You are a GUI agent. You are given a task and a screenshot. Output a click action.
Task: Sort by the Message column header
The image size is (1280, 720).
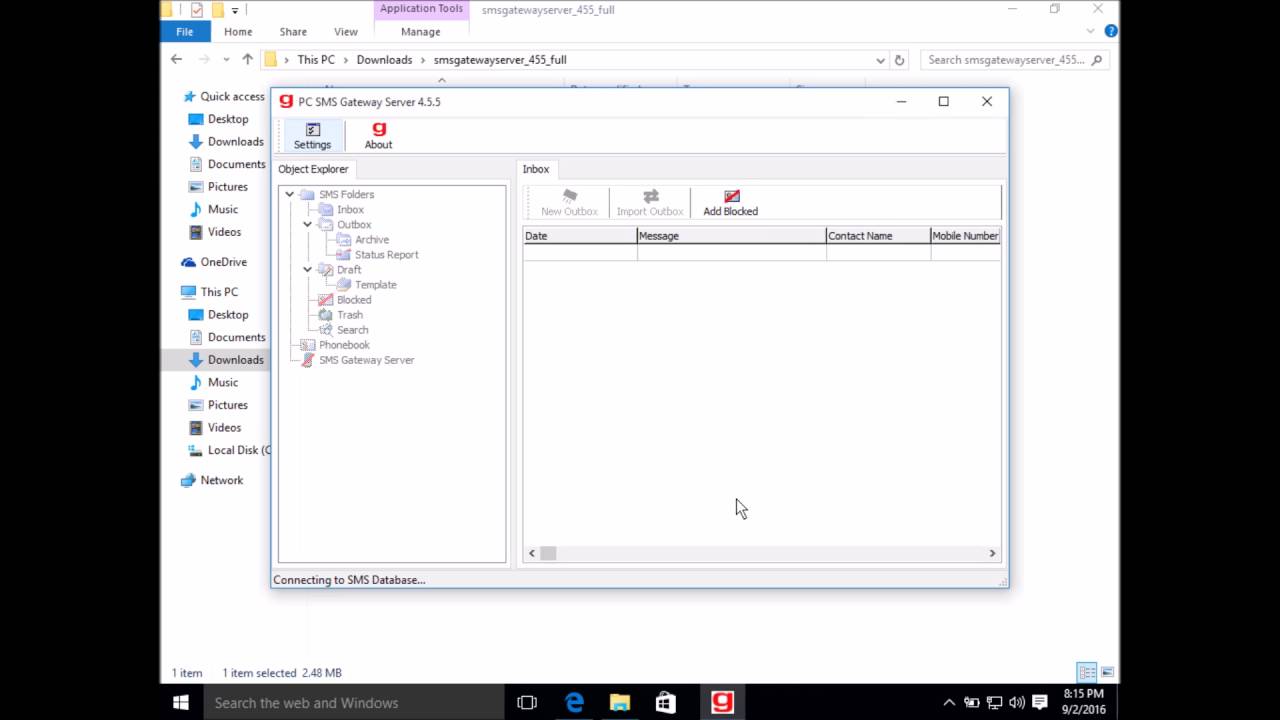(x=732, y=236)
